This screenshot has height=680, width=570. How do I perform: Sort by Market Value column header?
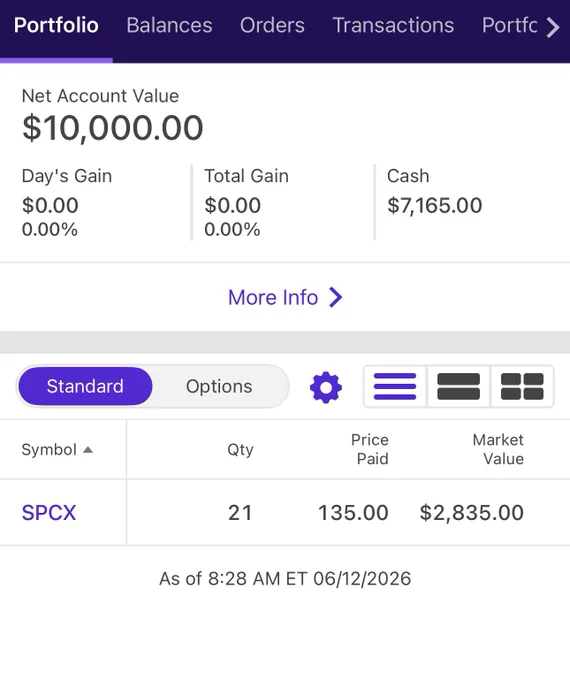[x=498, y=449]
